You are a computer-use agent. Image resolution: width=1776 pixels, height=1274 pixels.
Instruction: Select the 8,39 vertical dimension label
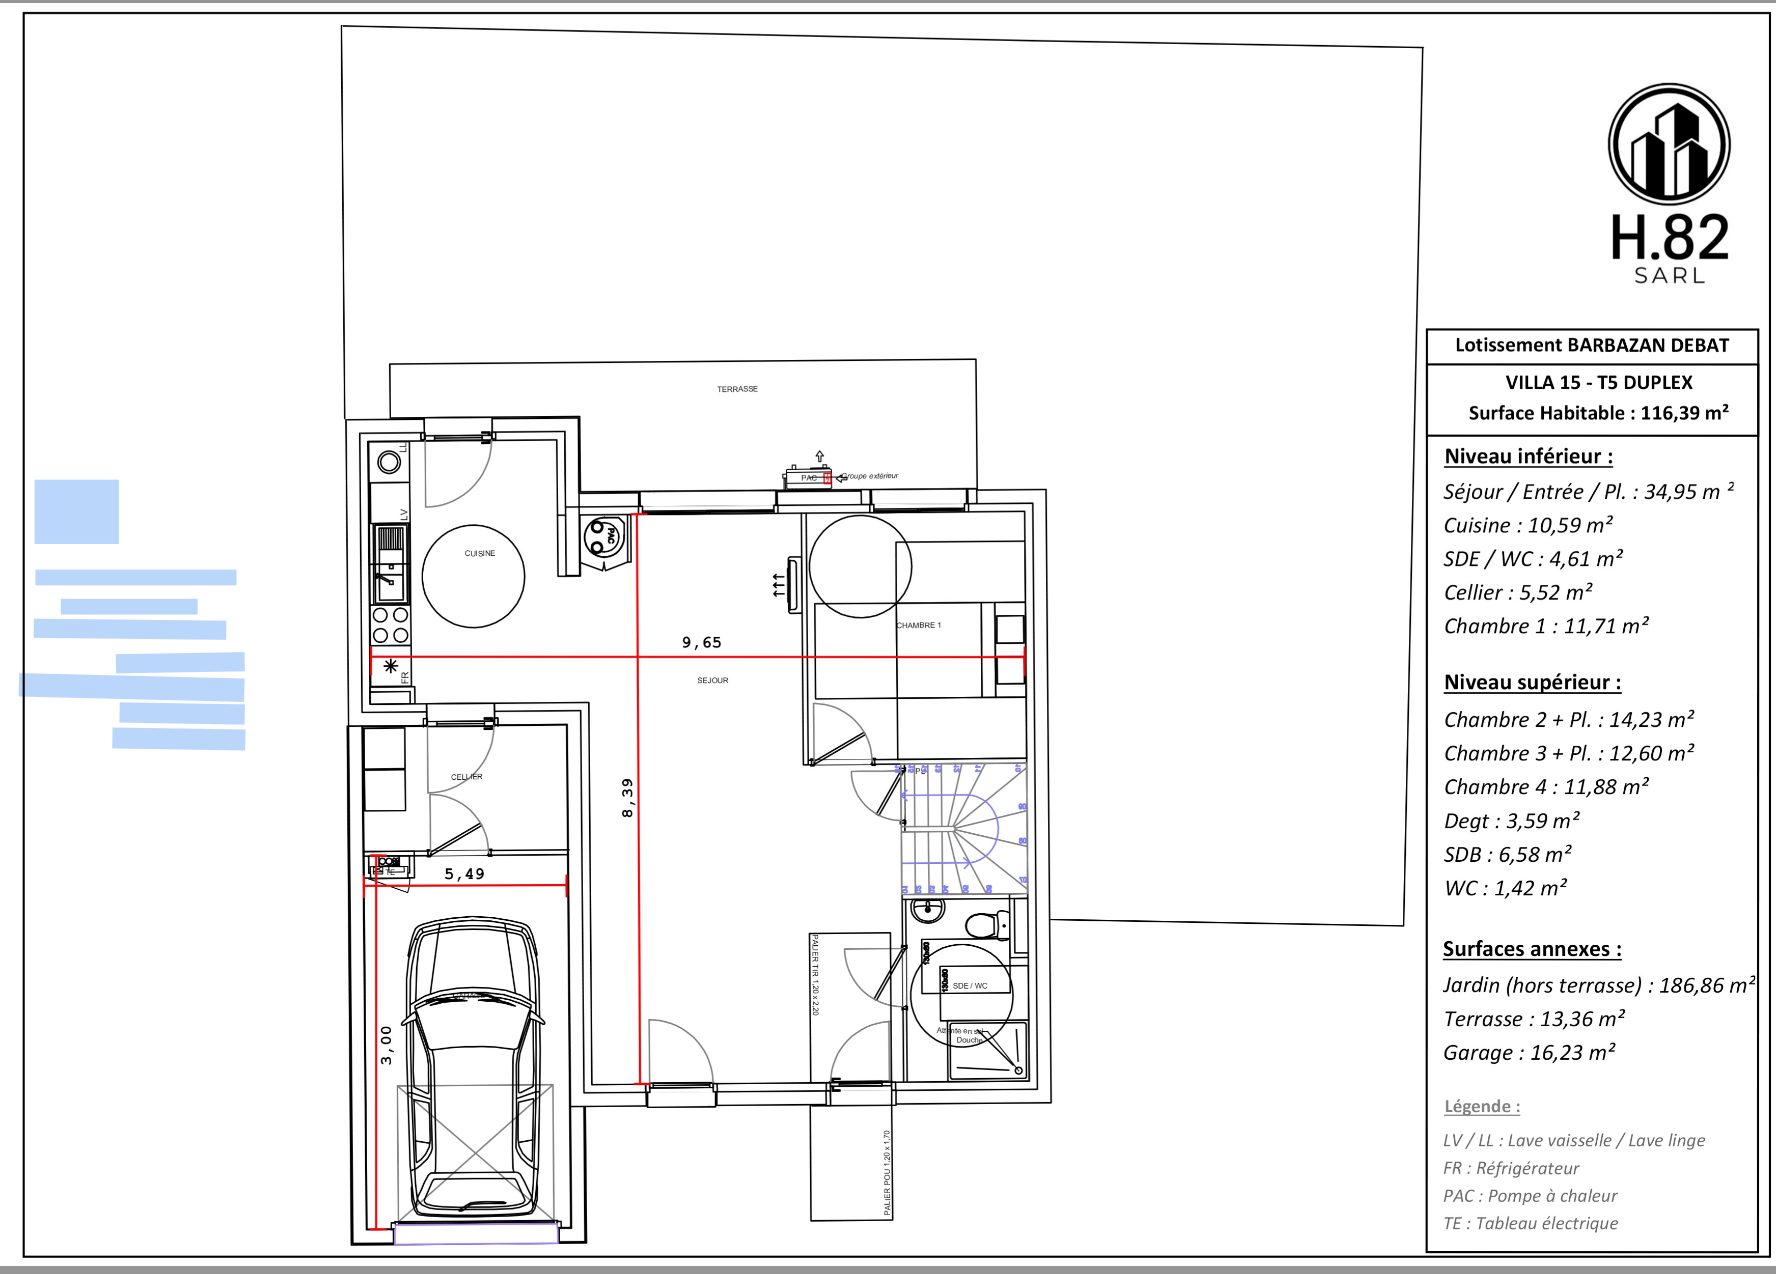point(627,798)
